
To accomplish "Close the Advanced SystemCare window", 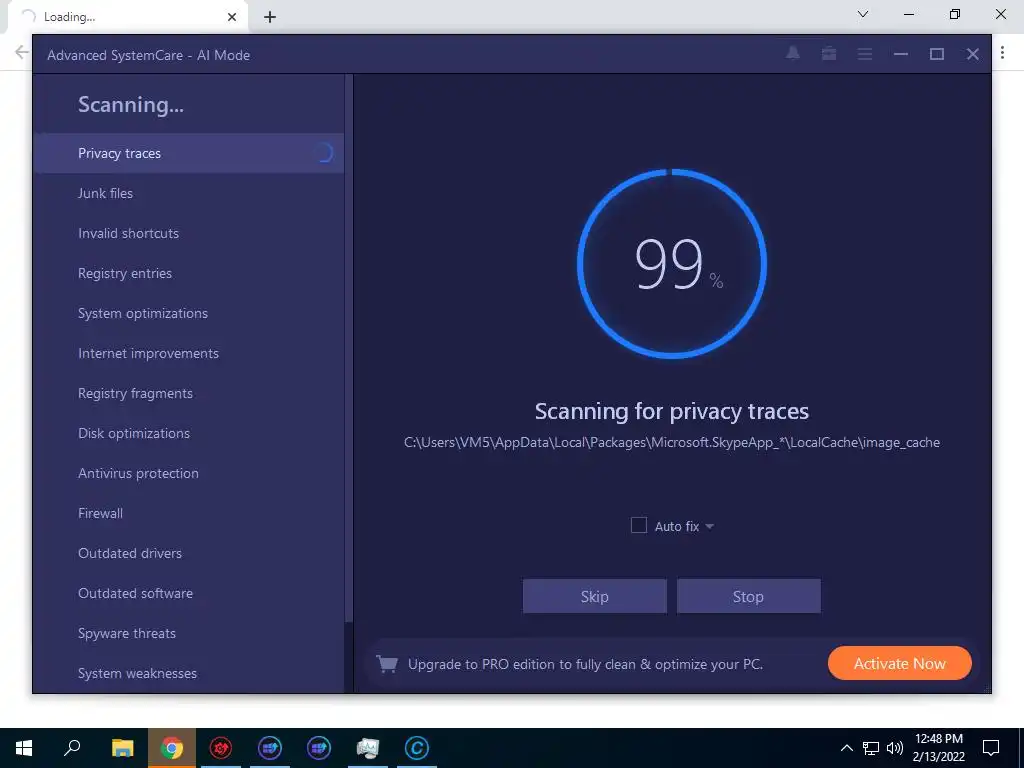I will tap(972, 54).
